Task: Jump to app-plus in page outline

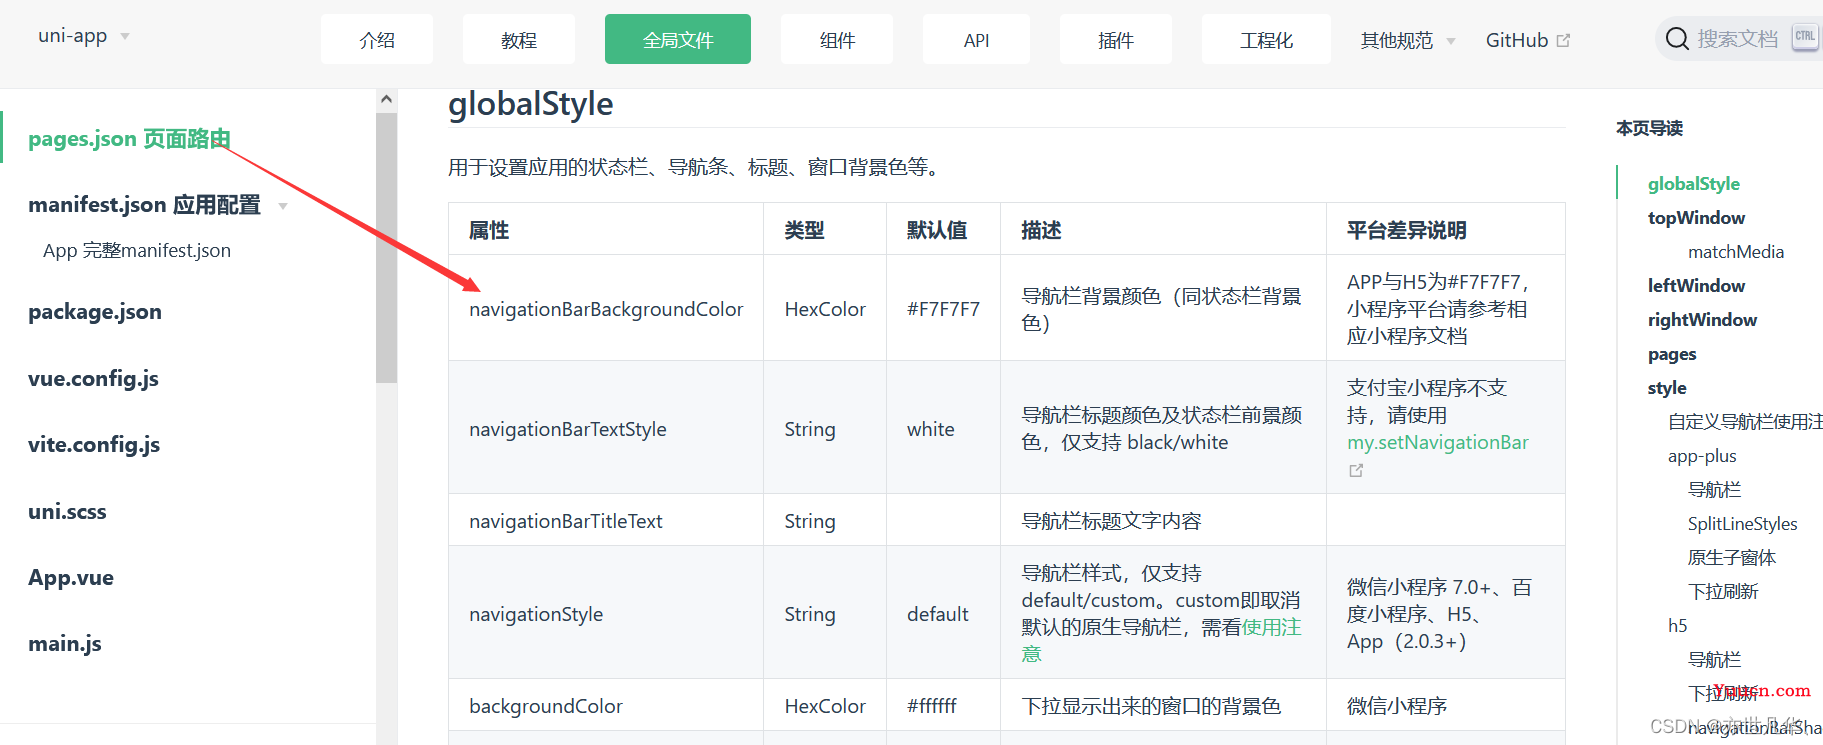Action: click(x=1702, y=455)
